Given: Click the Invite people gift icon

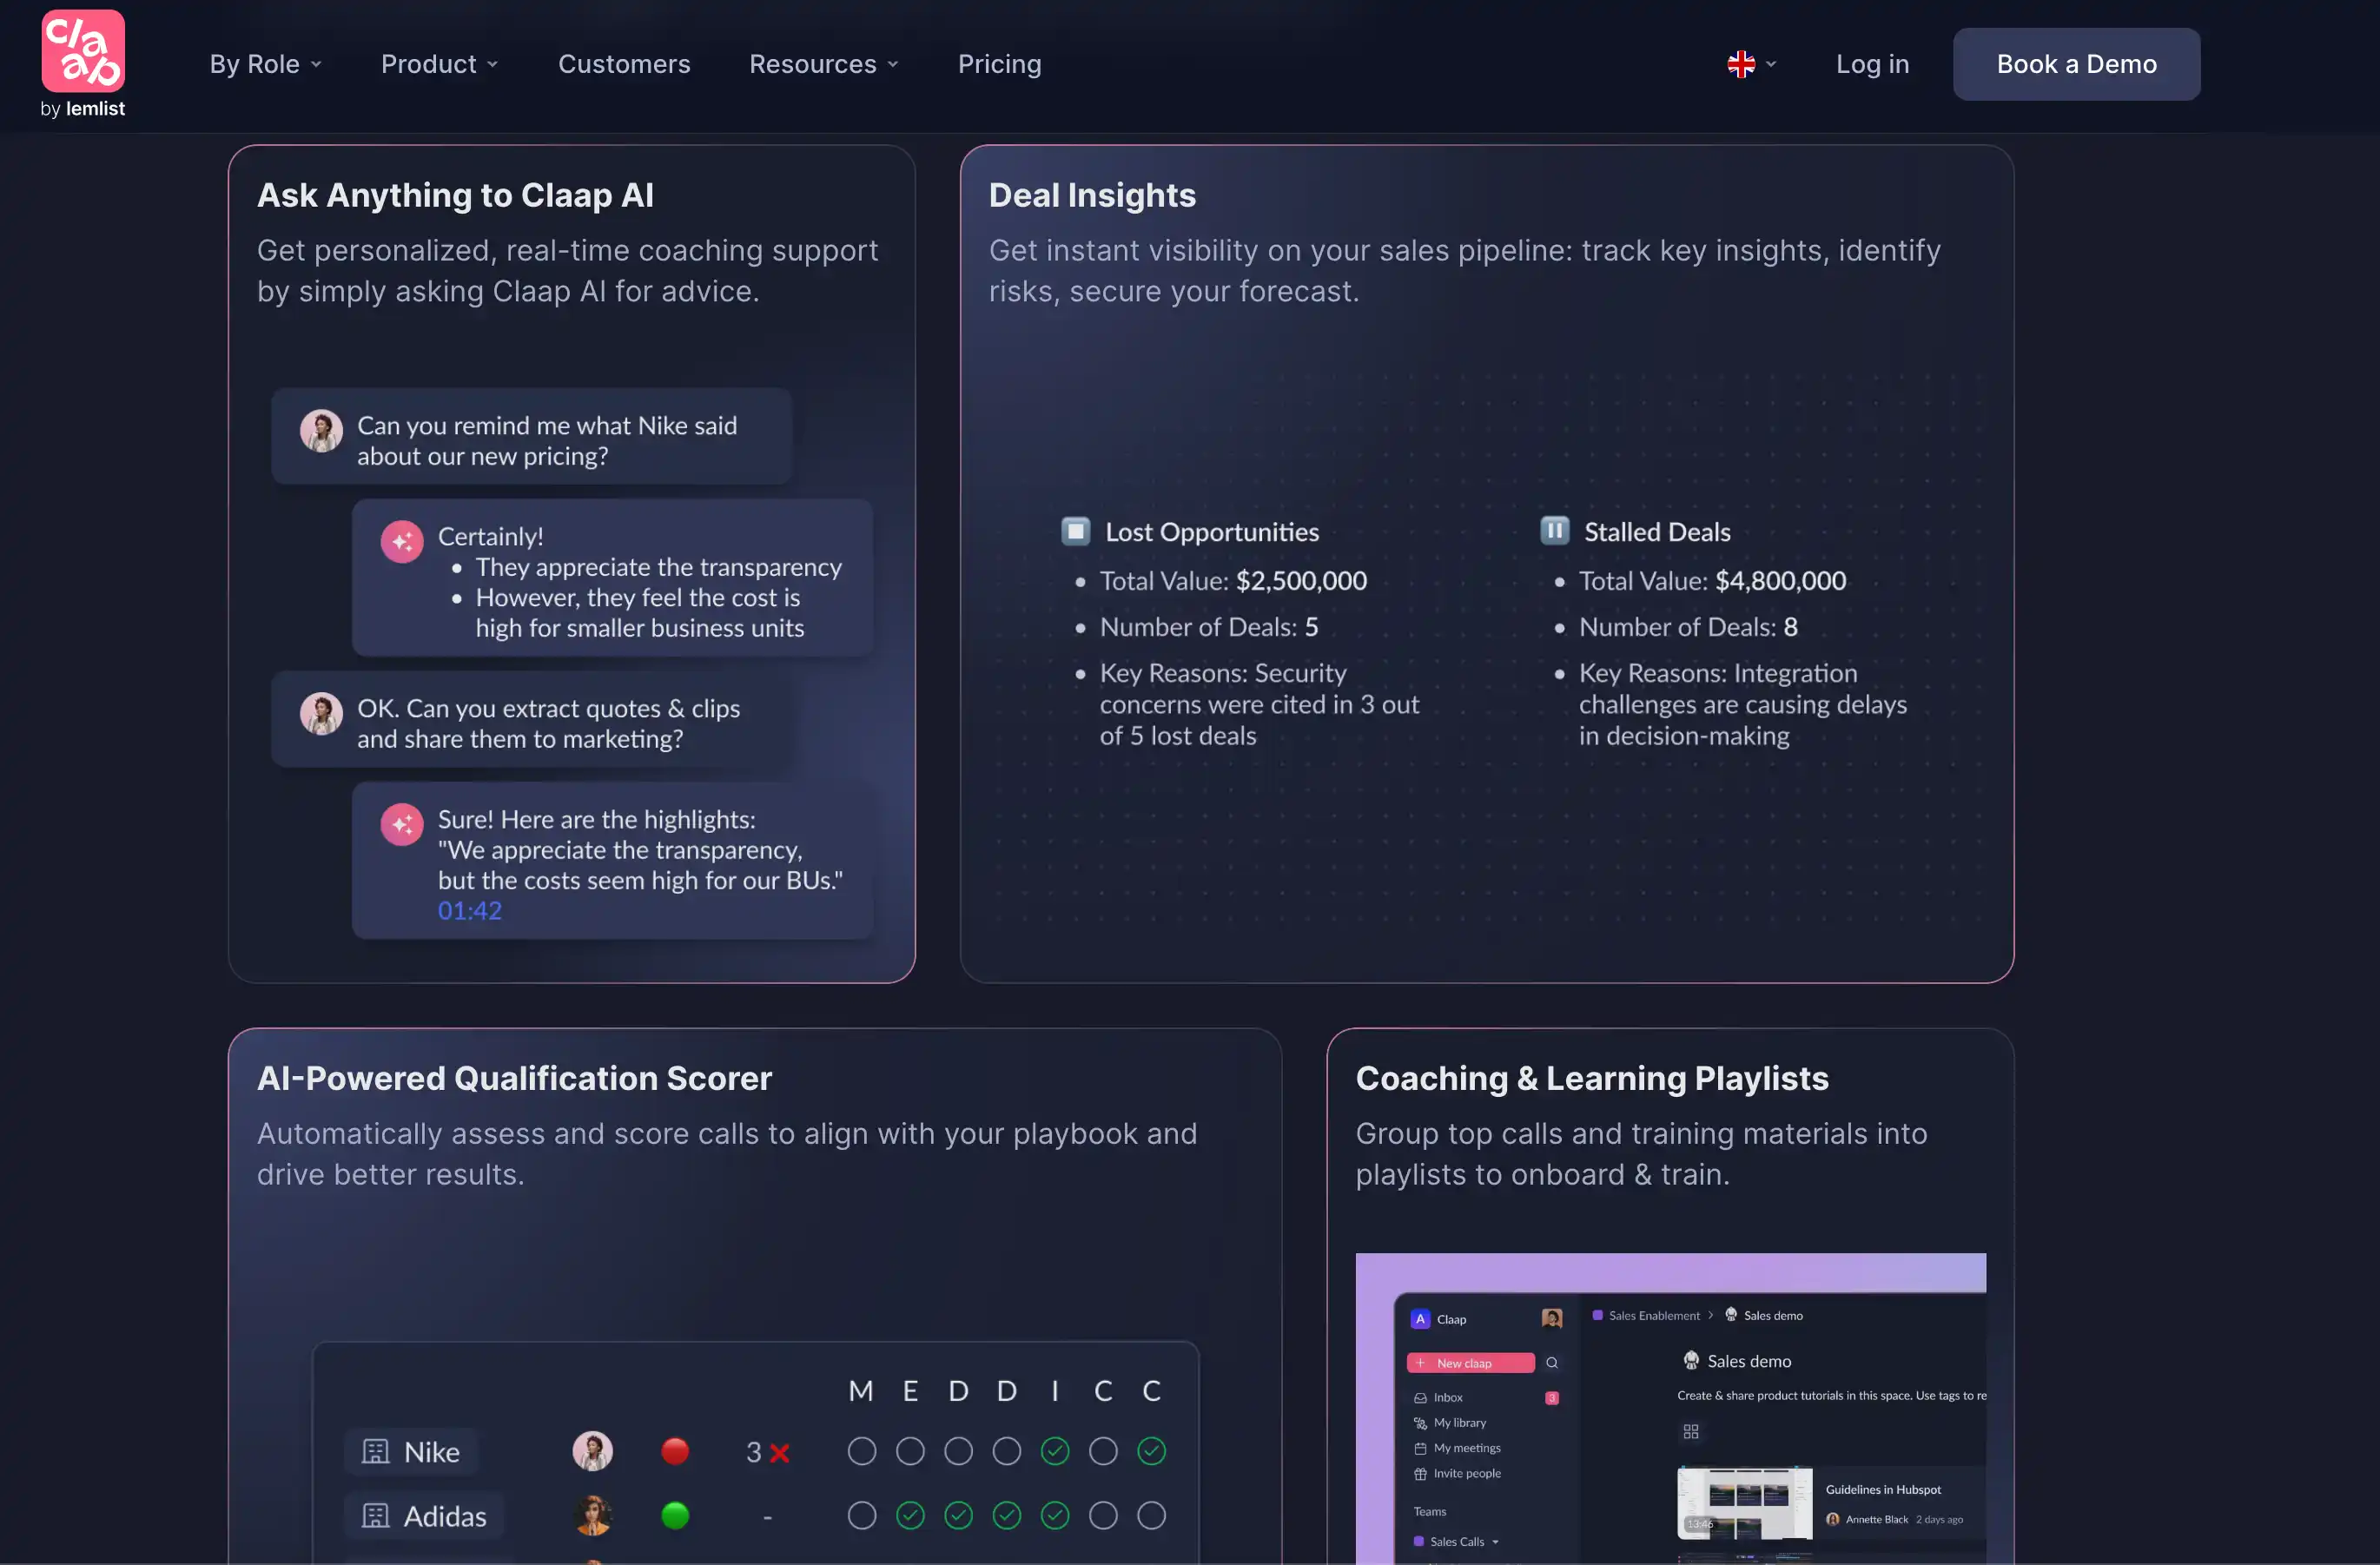Looking at the screenshot, I should [1420, 1474].
